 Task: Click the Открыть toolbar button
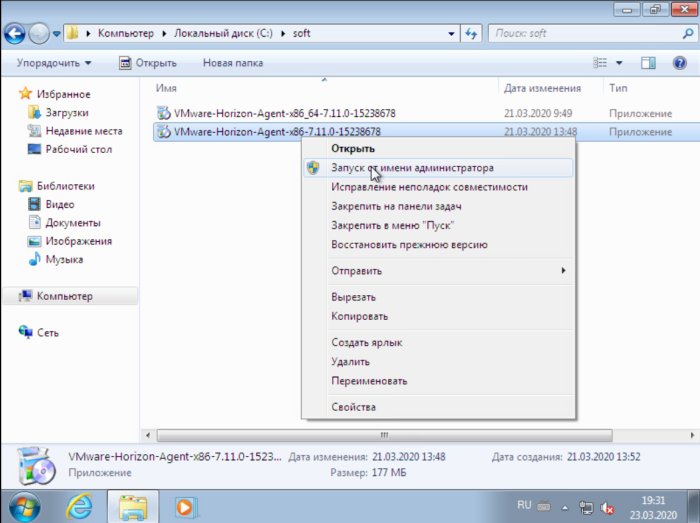point(148,63)
